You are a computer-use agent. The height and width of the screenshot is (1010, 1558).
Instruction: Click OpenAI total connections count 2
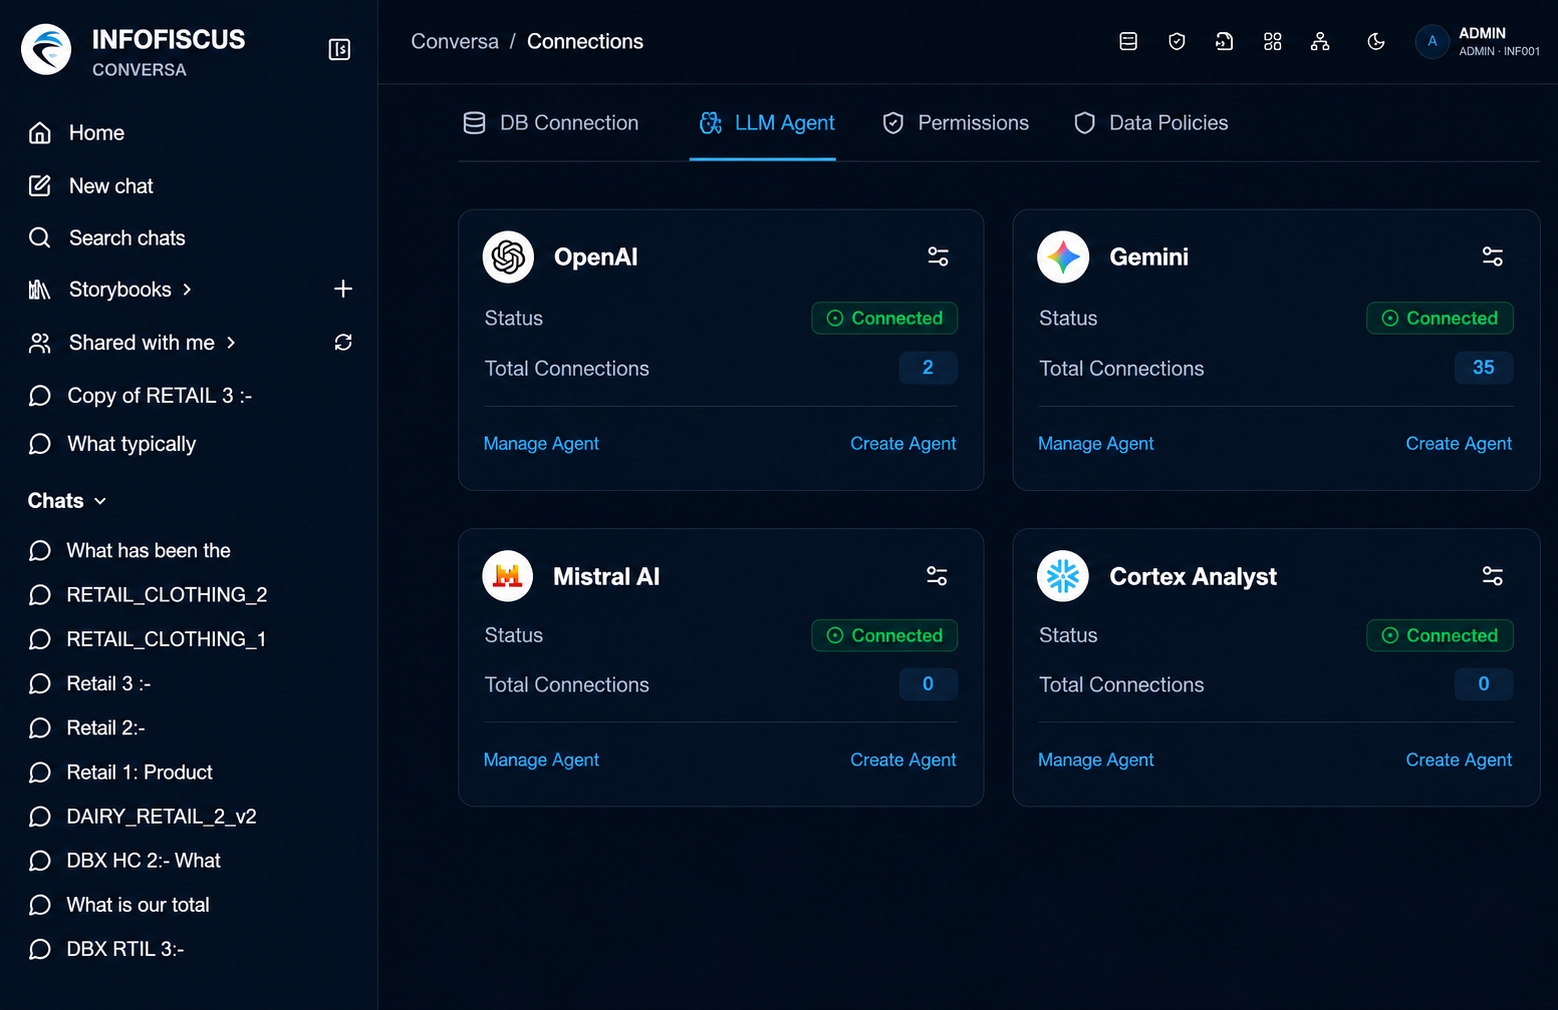tap(928, 368)
